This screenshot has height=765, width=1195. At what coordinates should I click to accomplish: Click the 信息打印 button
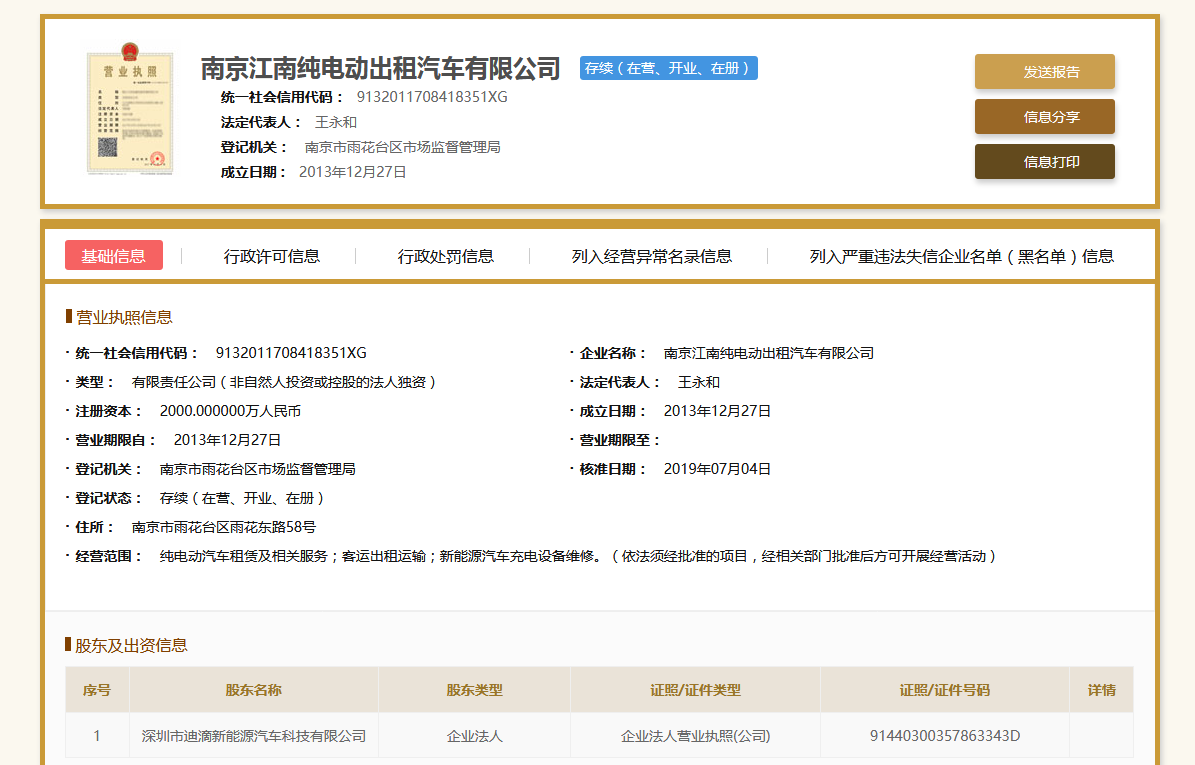[x=1044, y=162]
